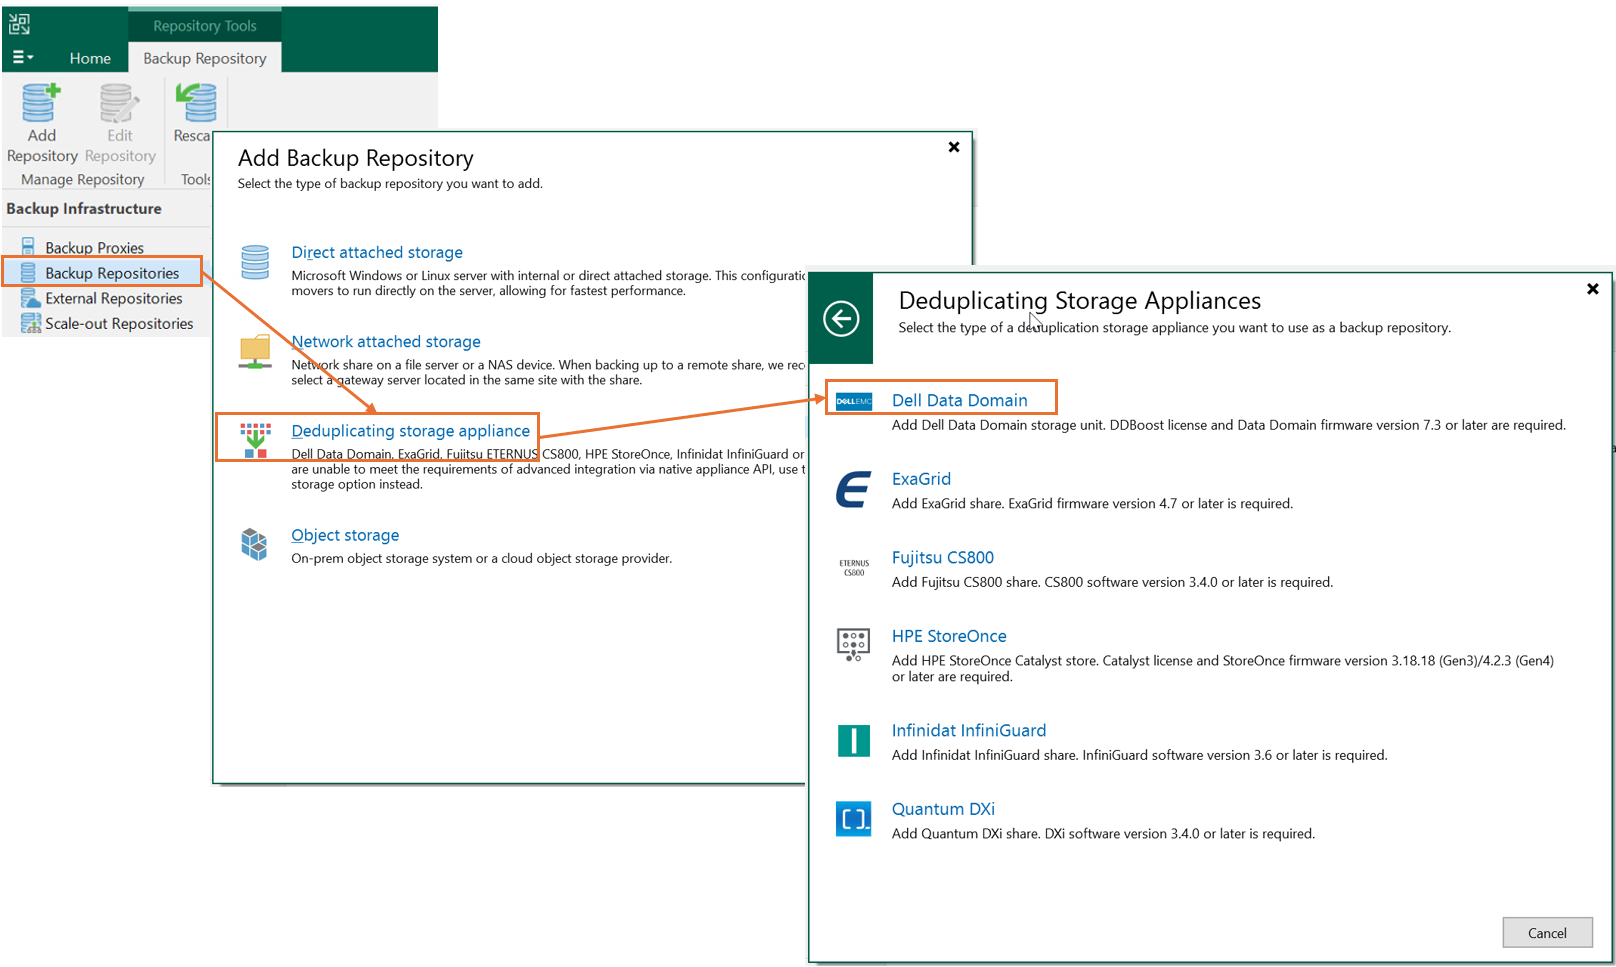Click 'Add Dell Data Domain storage unit' description

point(1229,425)
